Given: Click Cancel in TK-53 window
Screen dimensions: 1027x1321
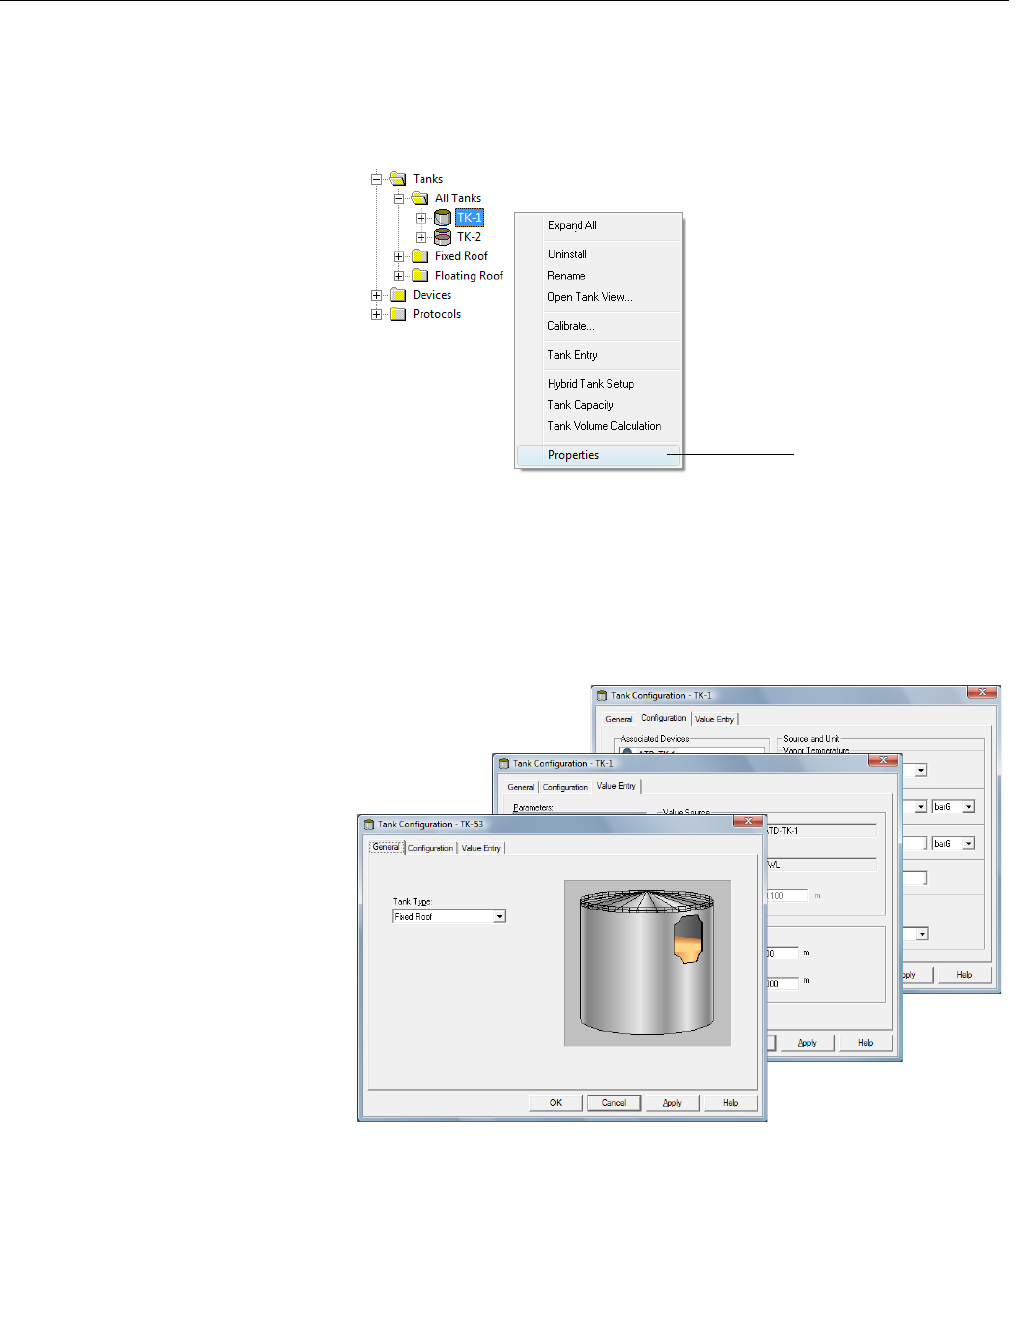Looking at the screenshot, I should [614, 1103].
